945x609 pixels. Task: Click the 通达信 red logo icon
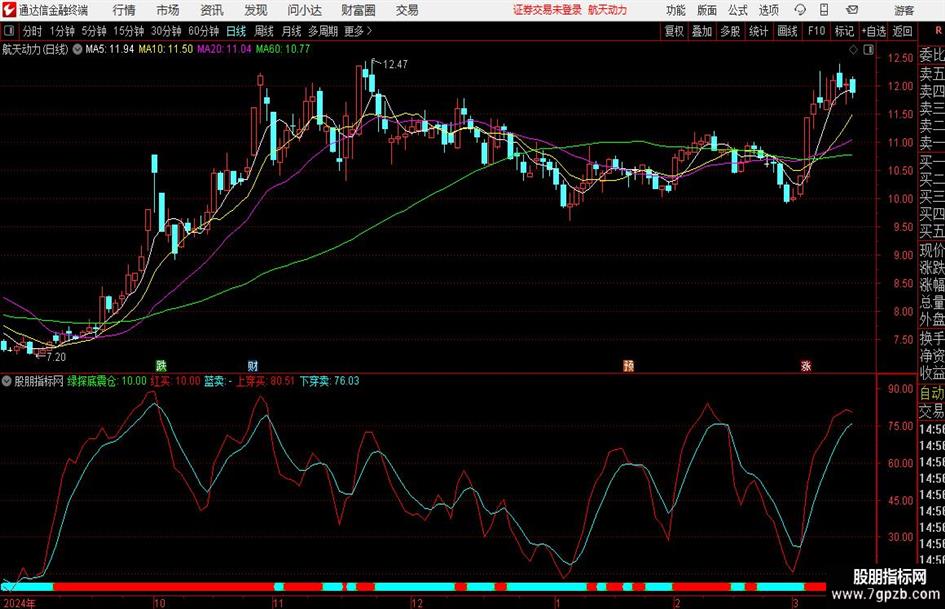[x=9, y=10]
